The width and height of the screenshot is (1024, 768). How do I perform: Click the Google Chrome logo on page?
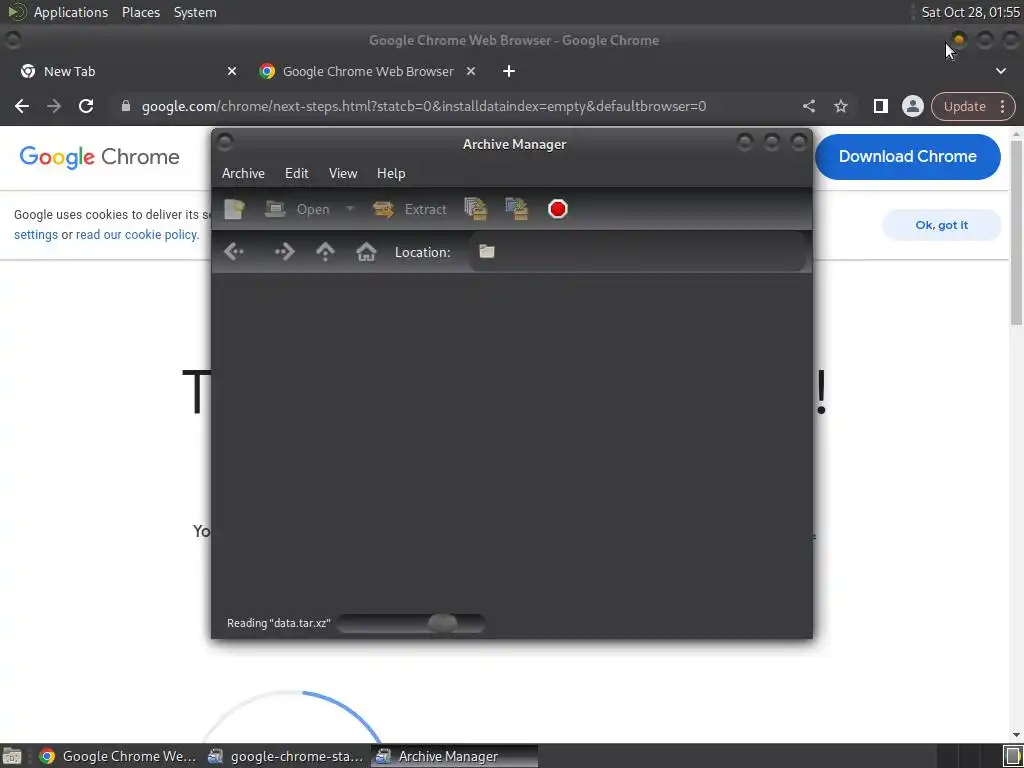coord(99,157)
